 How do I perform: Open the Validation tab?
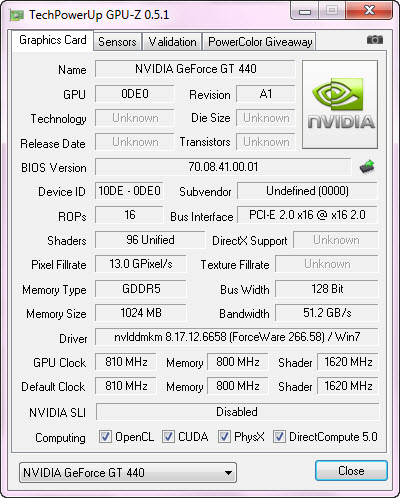coord(172,42)
